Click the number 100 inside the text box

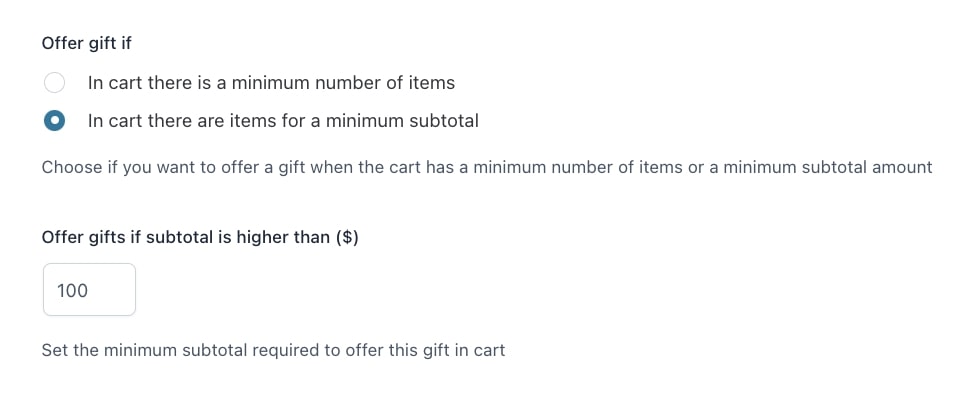click(x=72, y=291)
